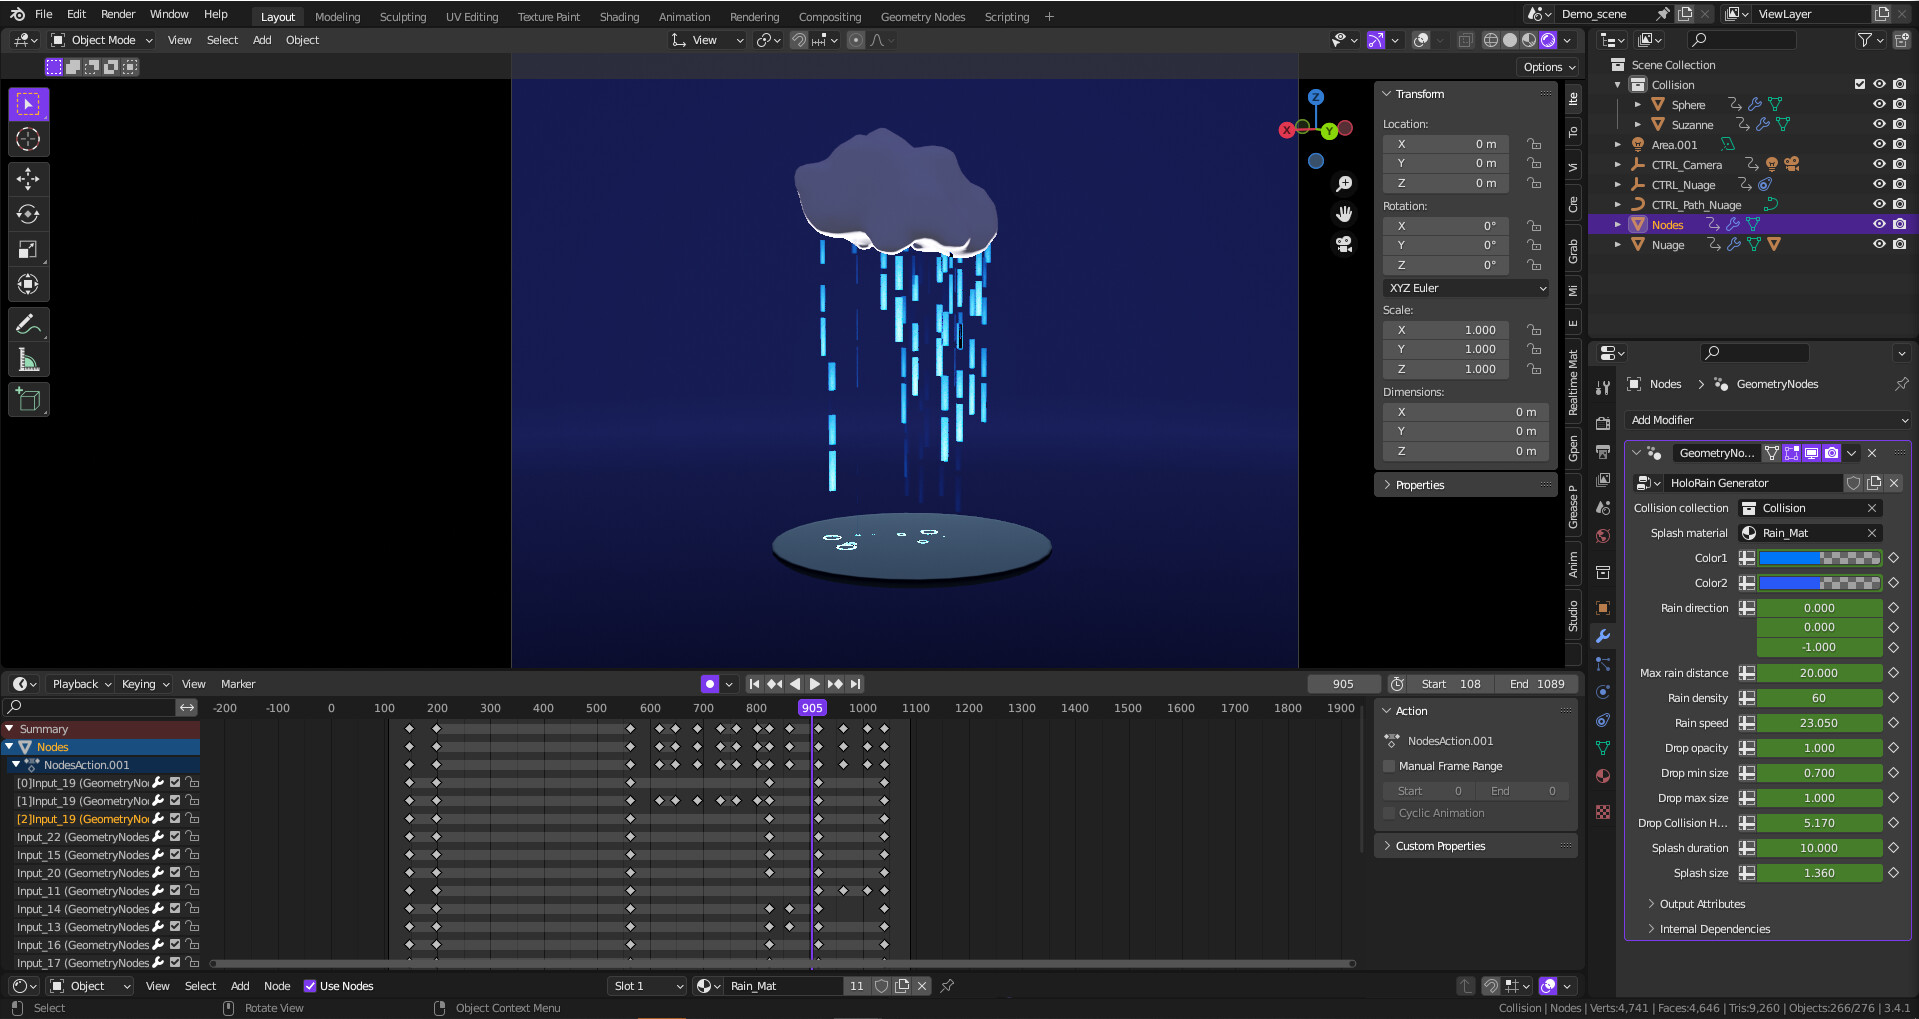Click the zoom magnifier icon in the viewport
This screenshot has height=1019, width=1919.
[x=1344, y=184]
